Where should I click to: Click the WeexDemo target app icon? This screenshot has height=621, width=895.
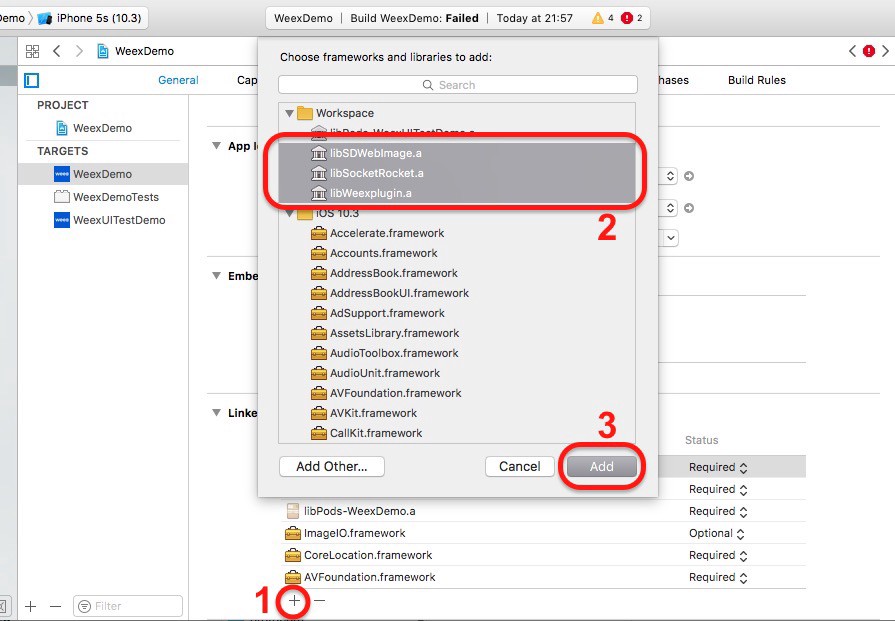click(x=62, y=174)
